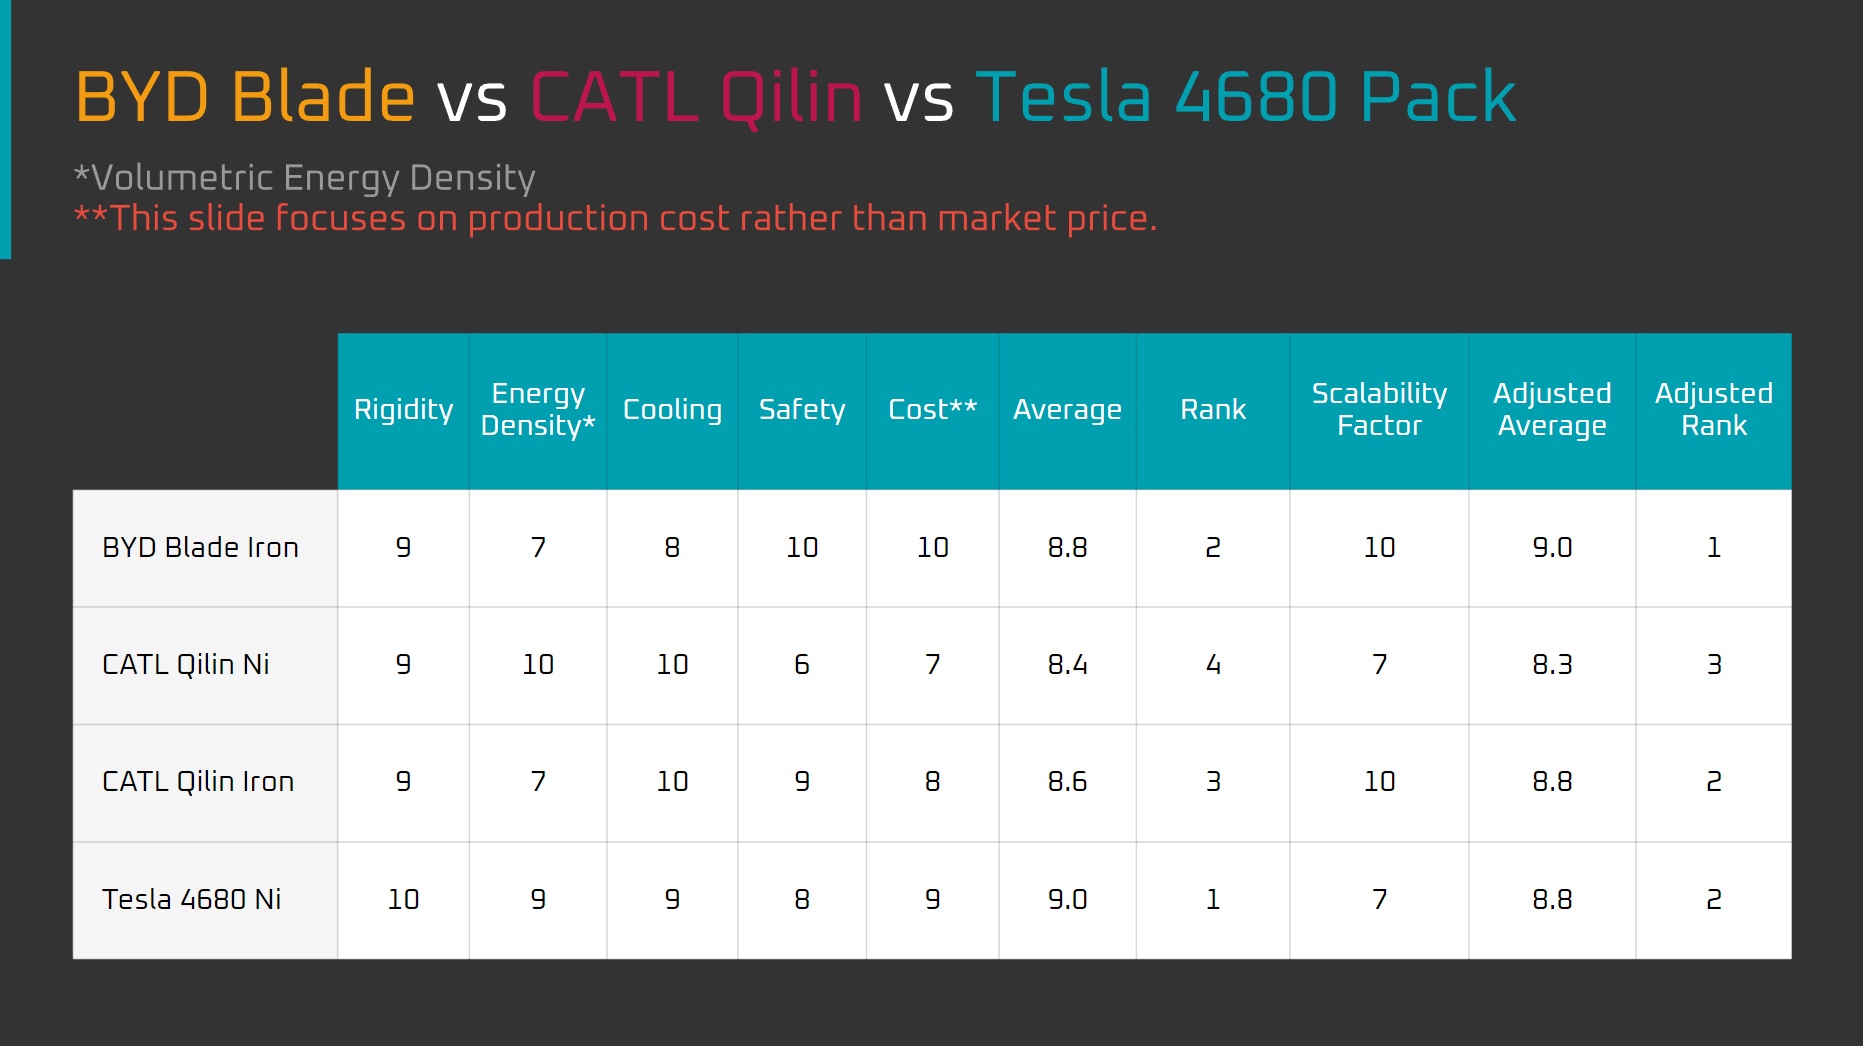The image size is (1863, 1046).
Task: Select the Scalability Factor header
Action: pos(1379,410)
